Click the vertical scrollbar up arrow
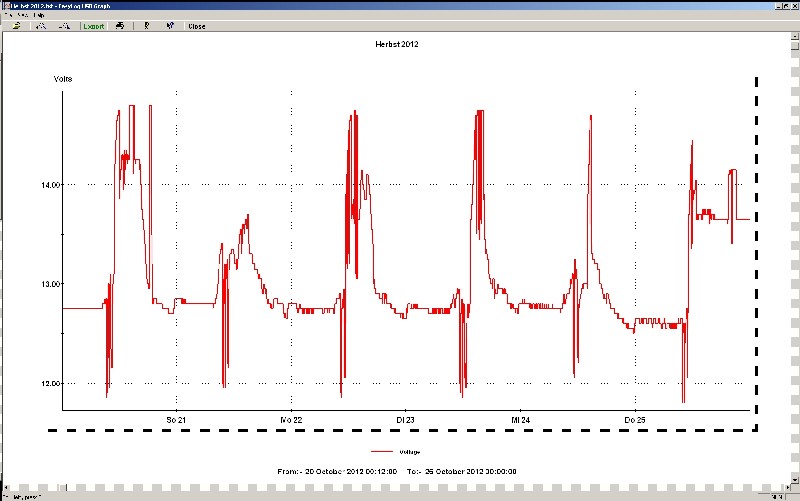The image size is (800, 501). coord(794,38)
